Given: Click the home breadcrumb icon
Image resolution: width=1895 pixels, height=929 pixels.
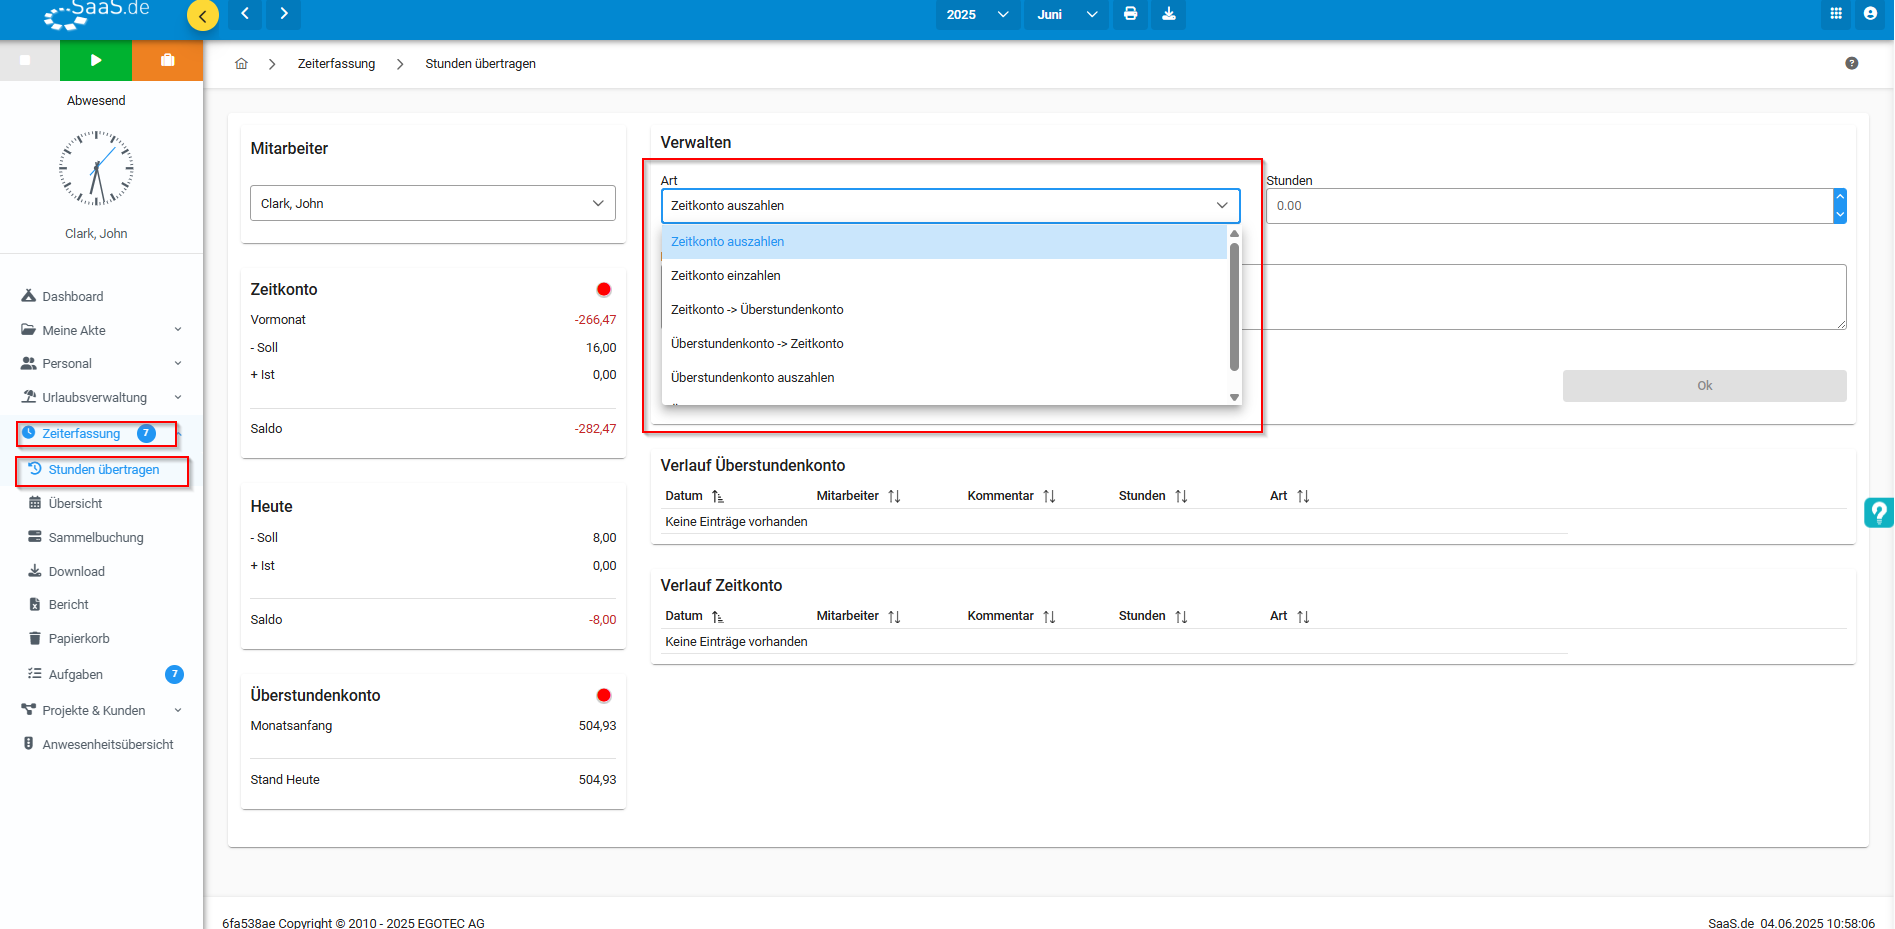Looking at the screenshot, I should click(x=241, y=64).
